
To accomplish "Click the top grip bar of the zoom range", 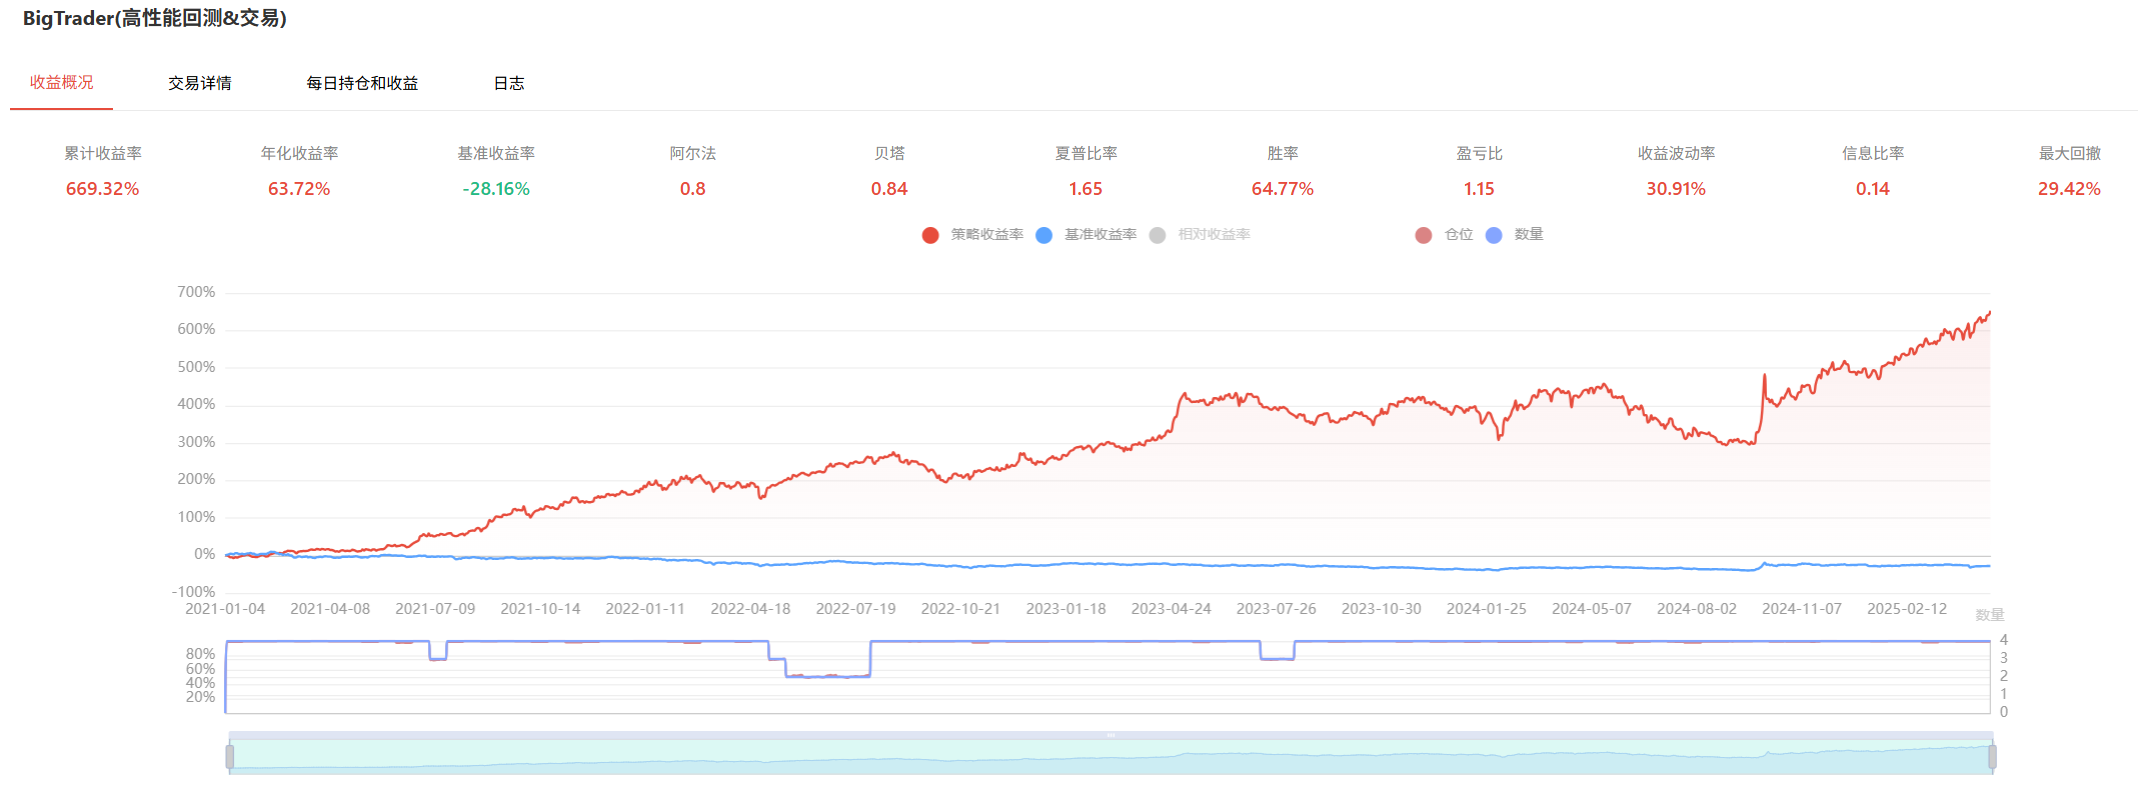I will (1110, 735).
